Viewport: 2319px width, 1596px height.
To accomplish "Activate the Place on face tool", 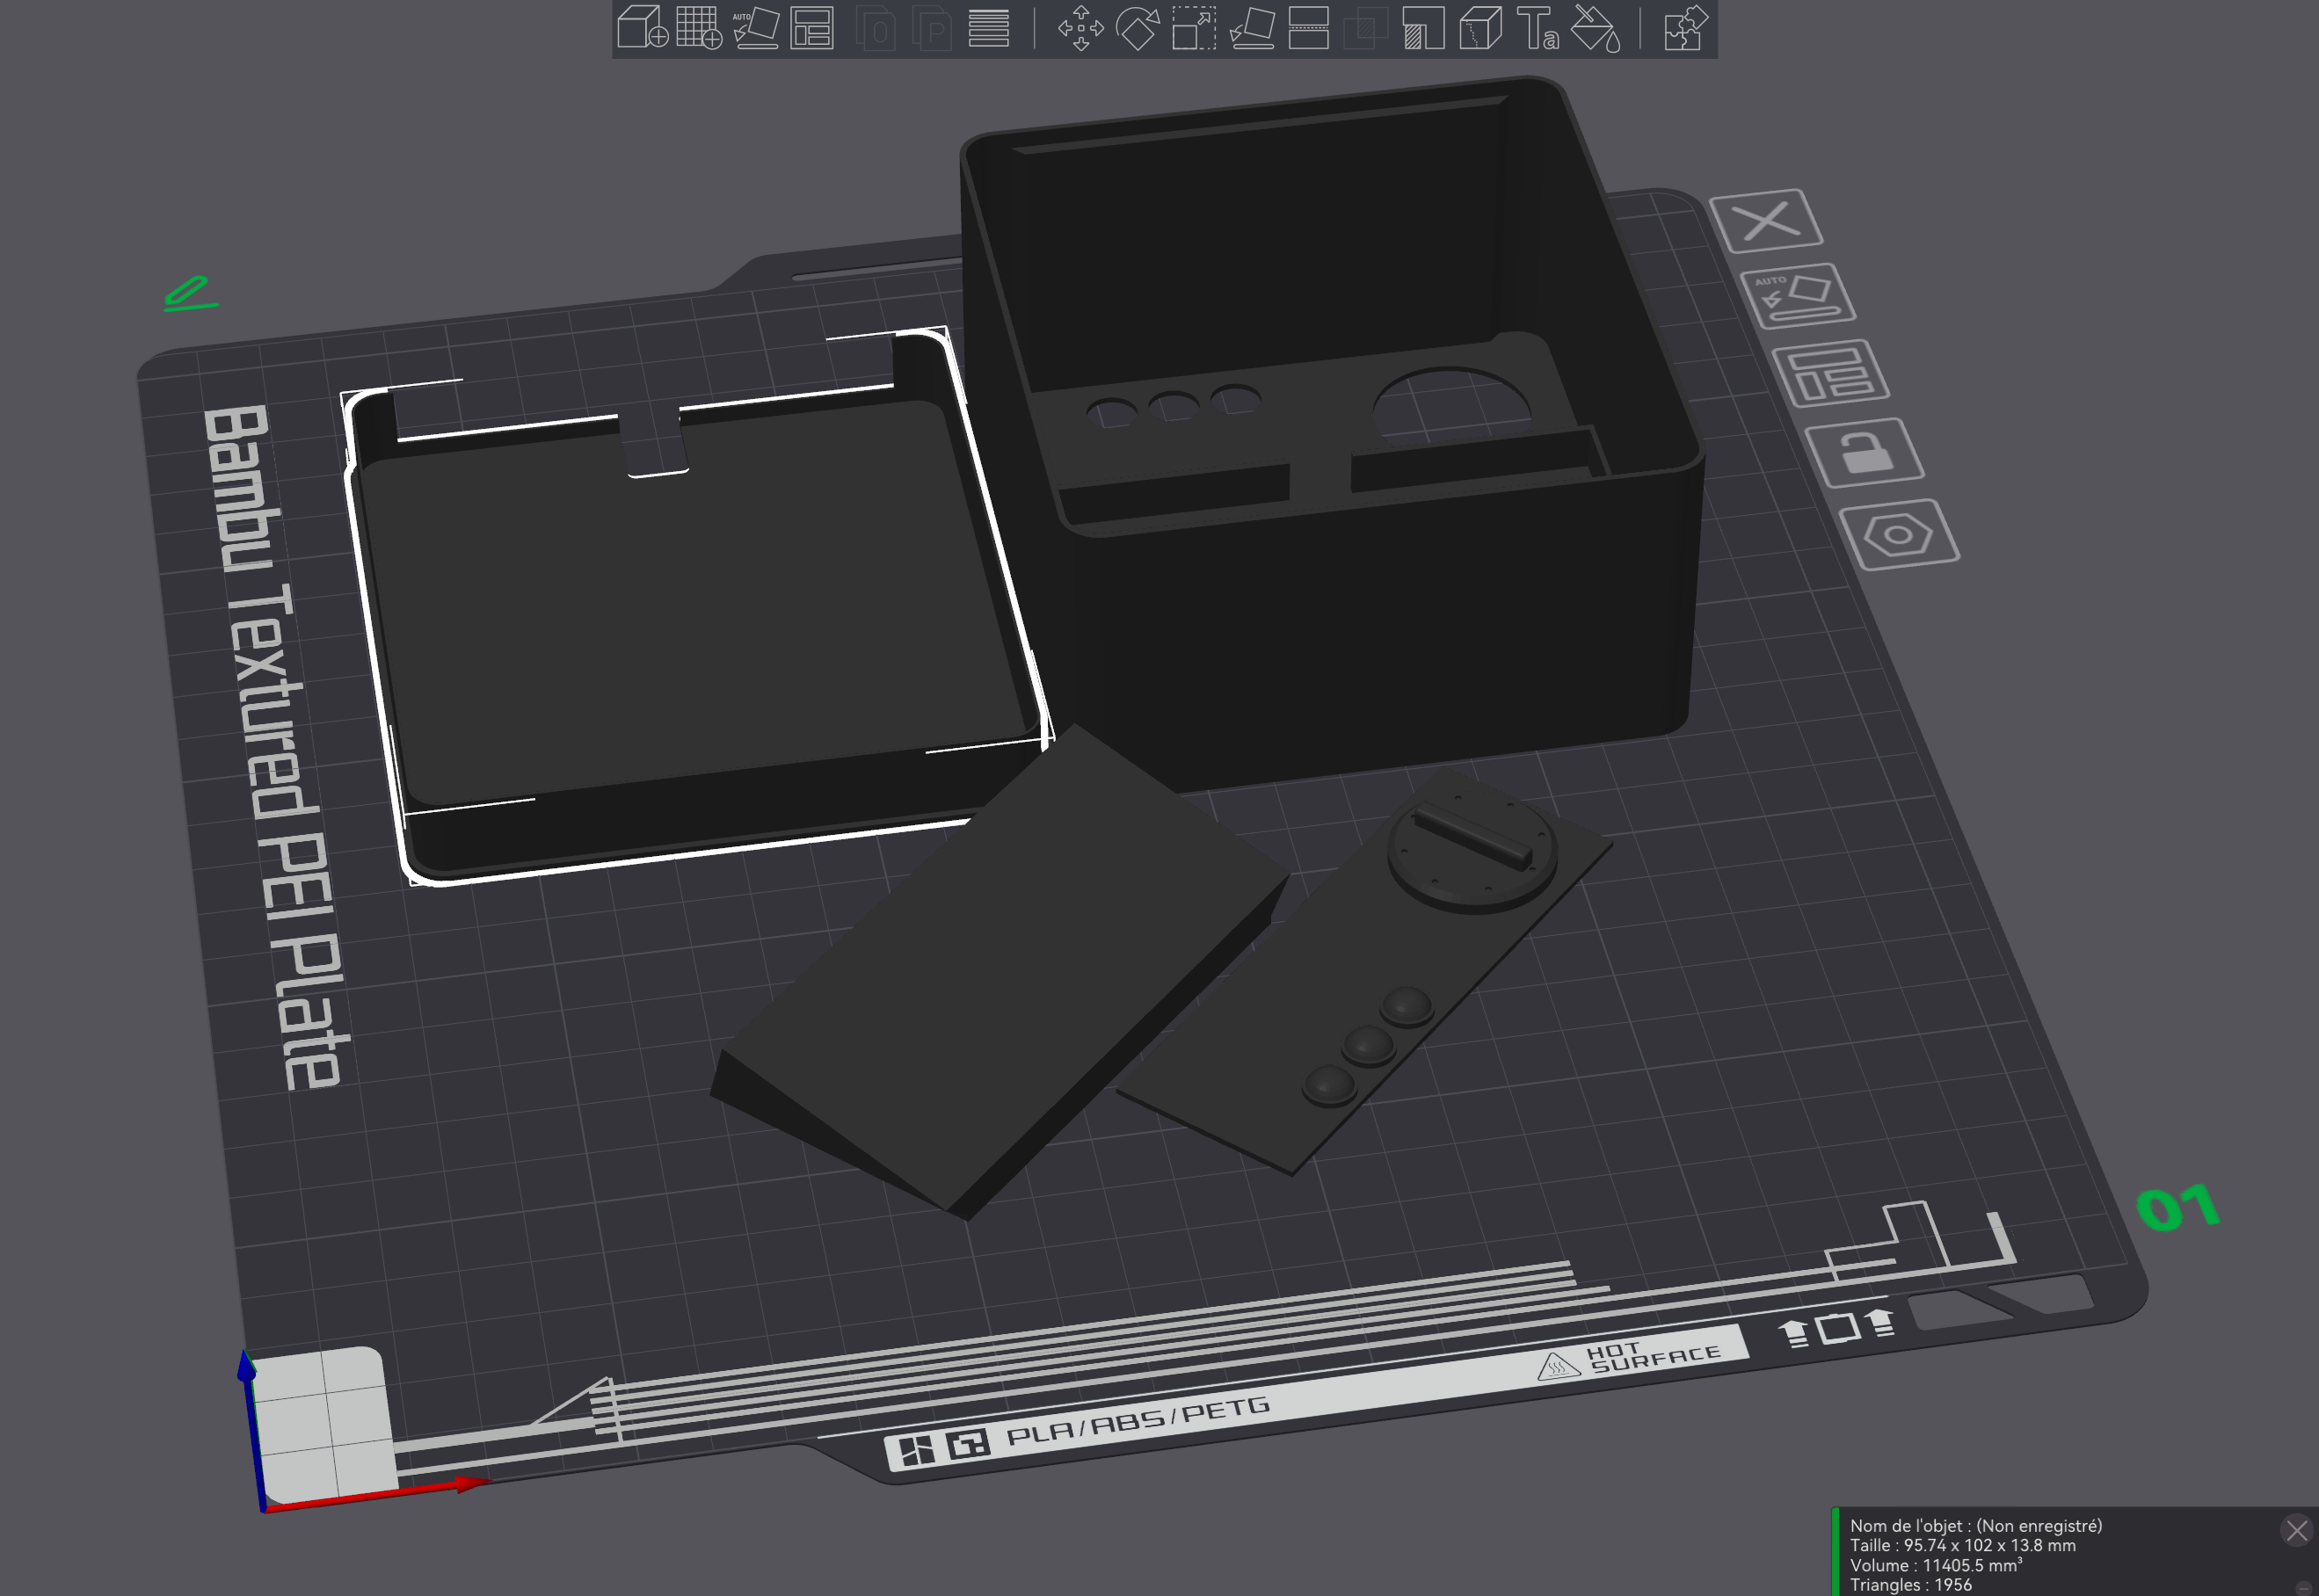I will (1254, 30).
